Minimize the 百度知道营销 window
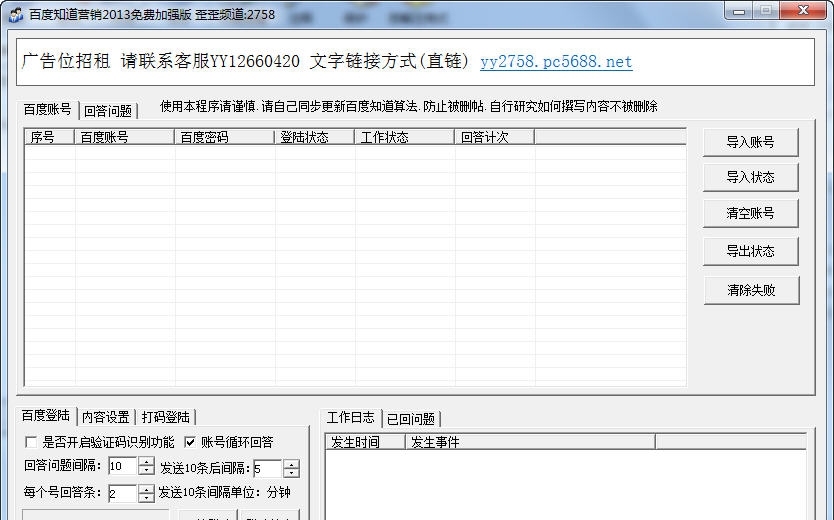This screenshot has width=834, height=520. coord(739,11)
